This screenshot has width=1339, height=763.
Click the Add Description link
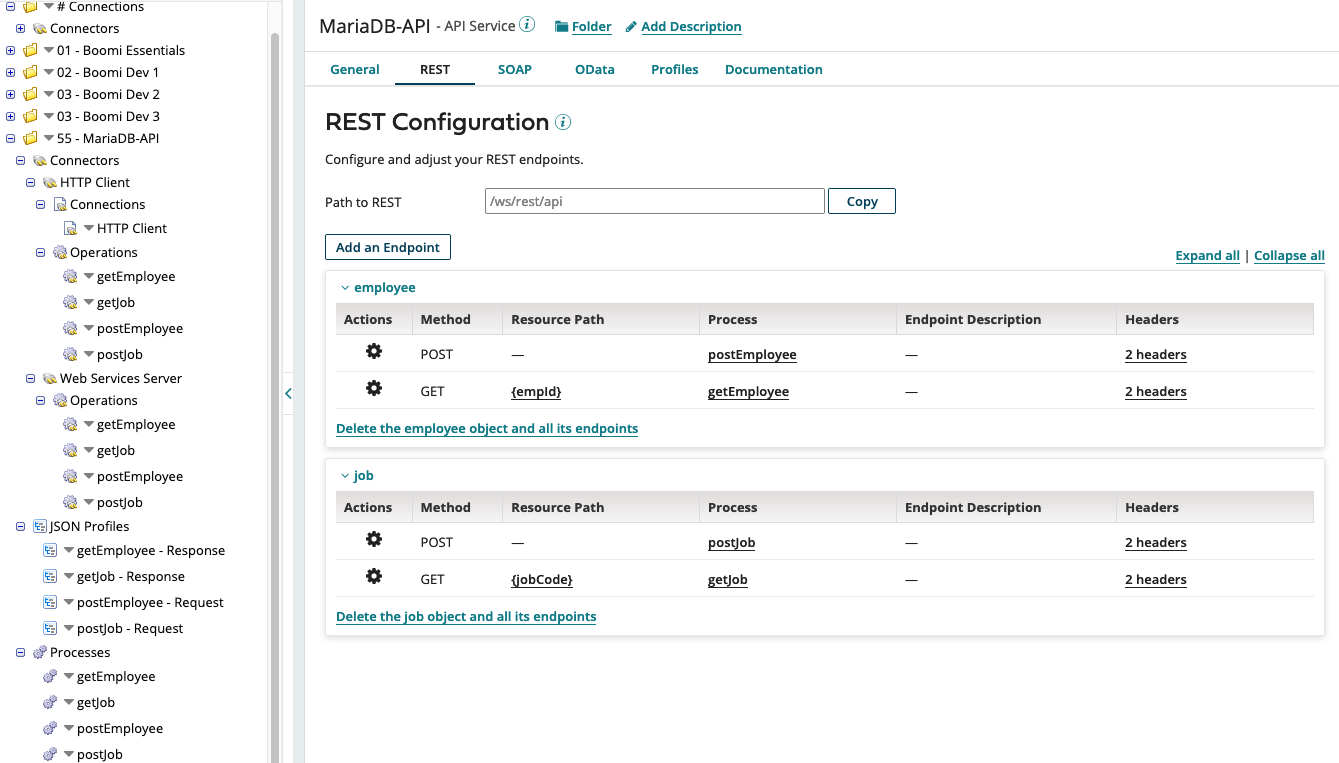691,27
